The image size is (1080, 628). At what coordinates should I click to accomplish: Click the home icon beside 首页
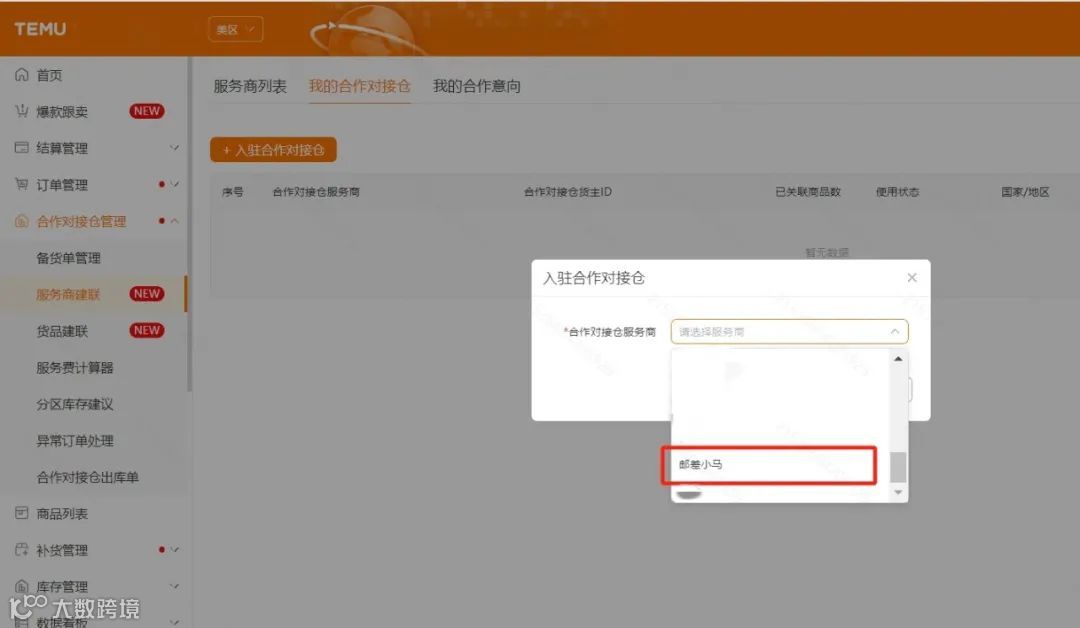[x=22, y=74]
